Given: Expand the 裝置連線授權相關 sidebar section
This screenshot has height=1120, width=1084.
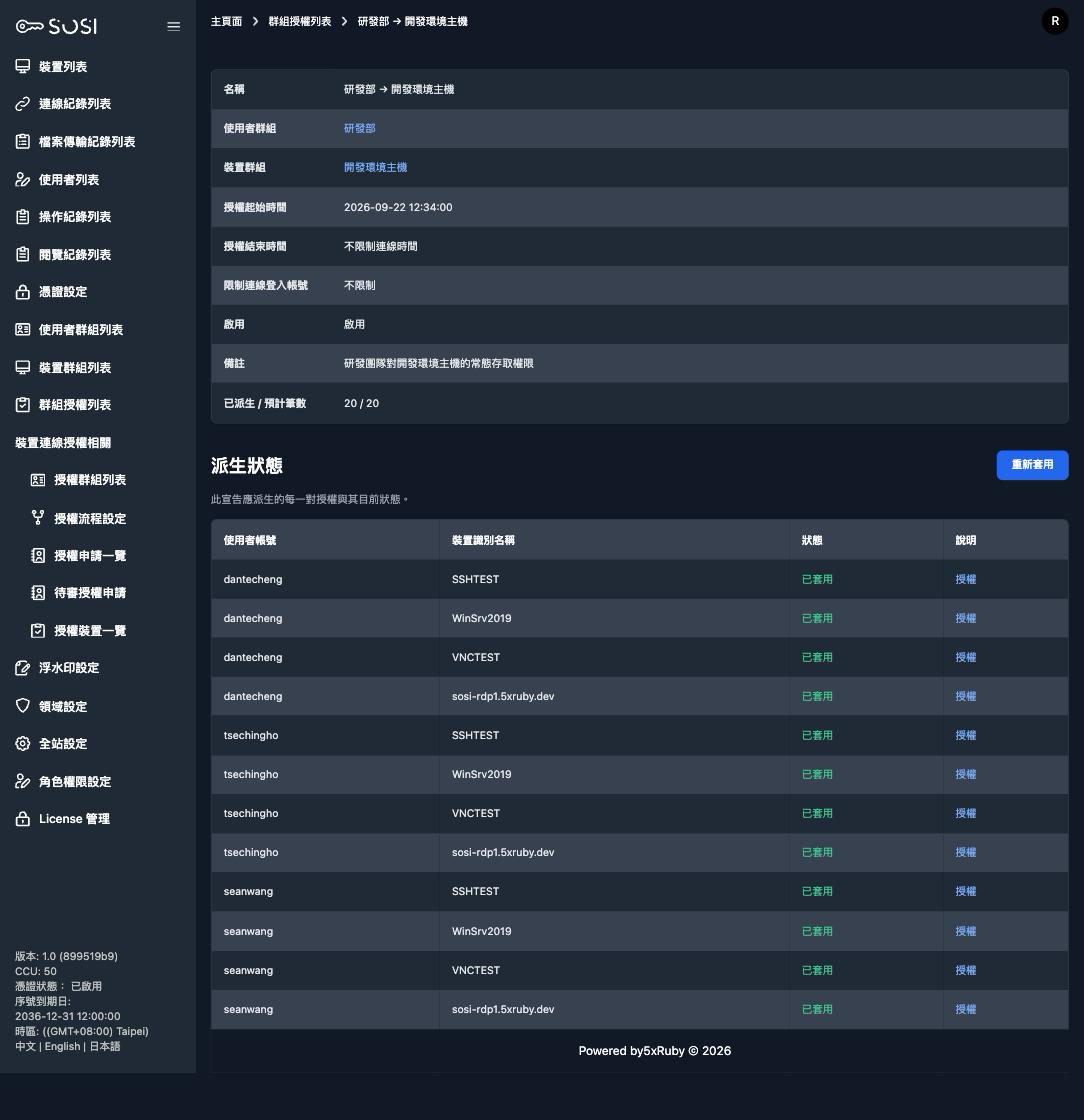Looking at the screenshot, I should pyautogui.click(x=63, y=443).
